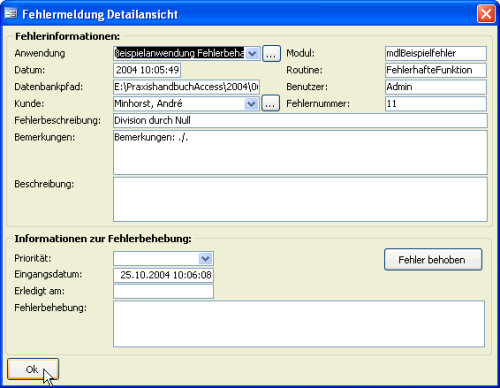Click the Eingangsdatum: label
This screenshot has height=388, width=500.
tap(48, 274)
